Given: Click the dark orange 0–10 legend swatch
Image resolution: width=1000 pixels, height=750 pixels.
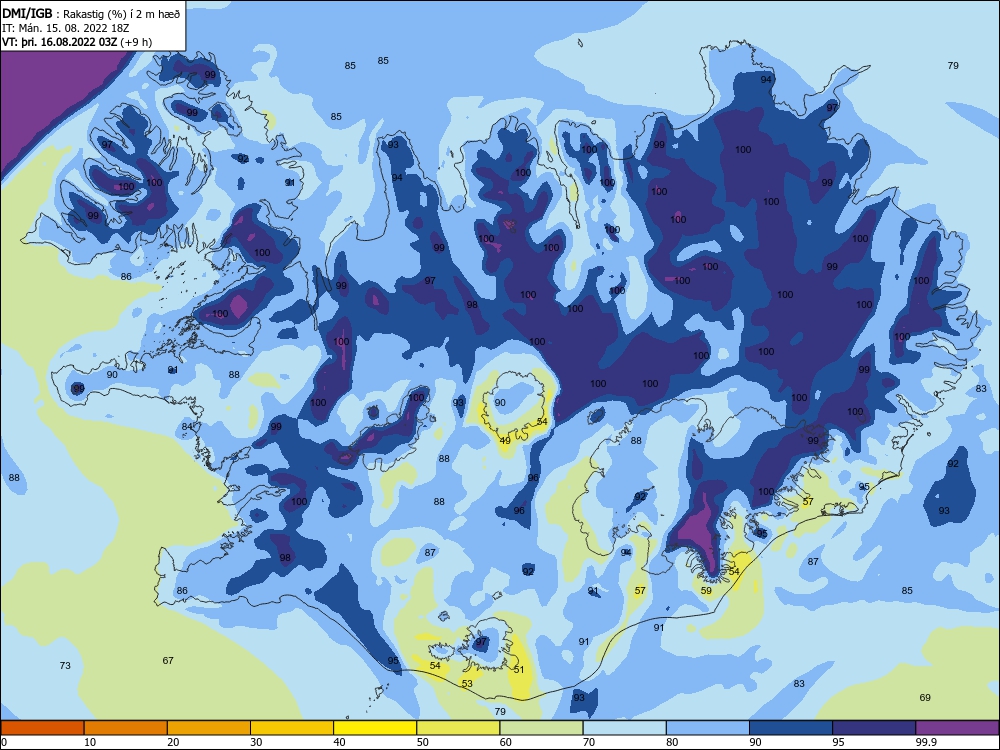Looking at the screenshot, I should click(x=42, y=728).
